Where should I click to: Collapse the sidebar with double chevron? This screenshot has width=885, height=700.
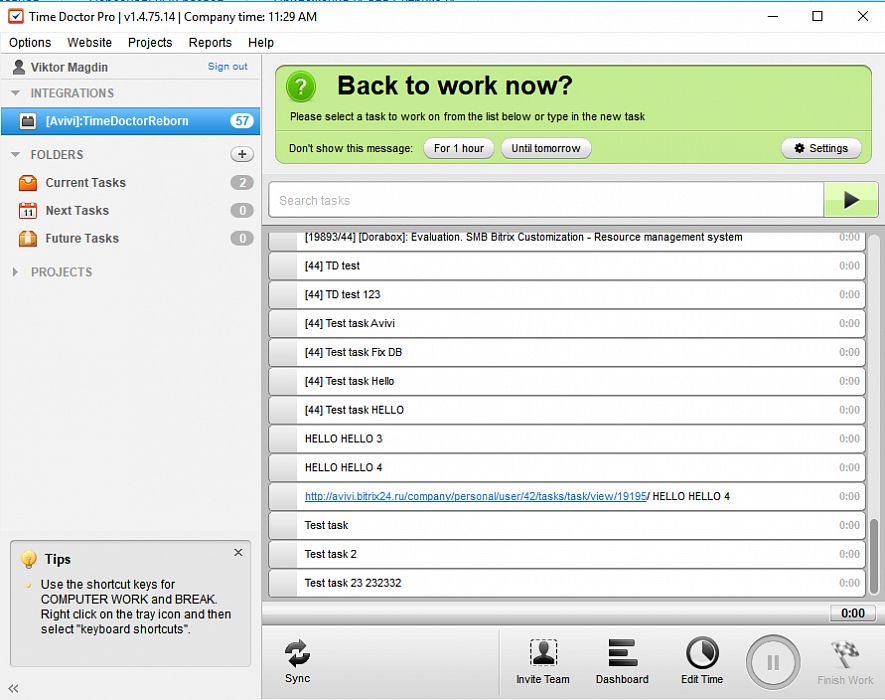coord(14,688)
